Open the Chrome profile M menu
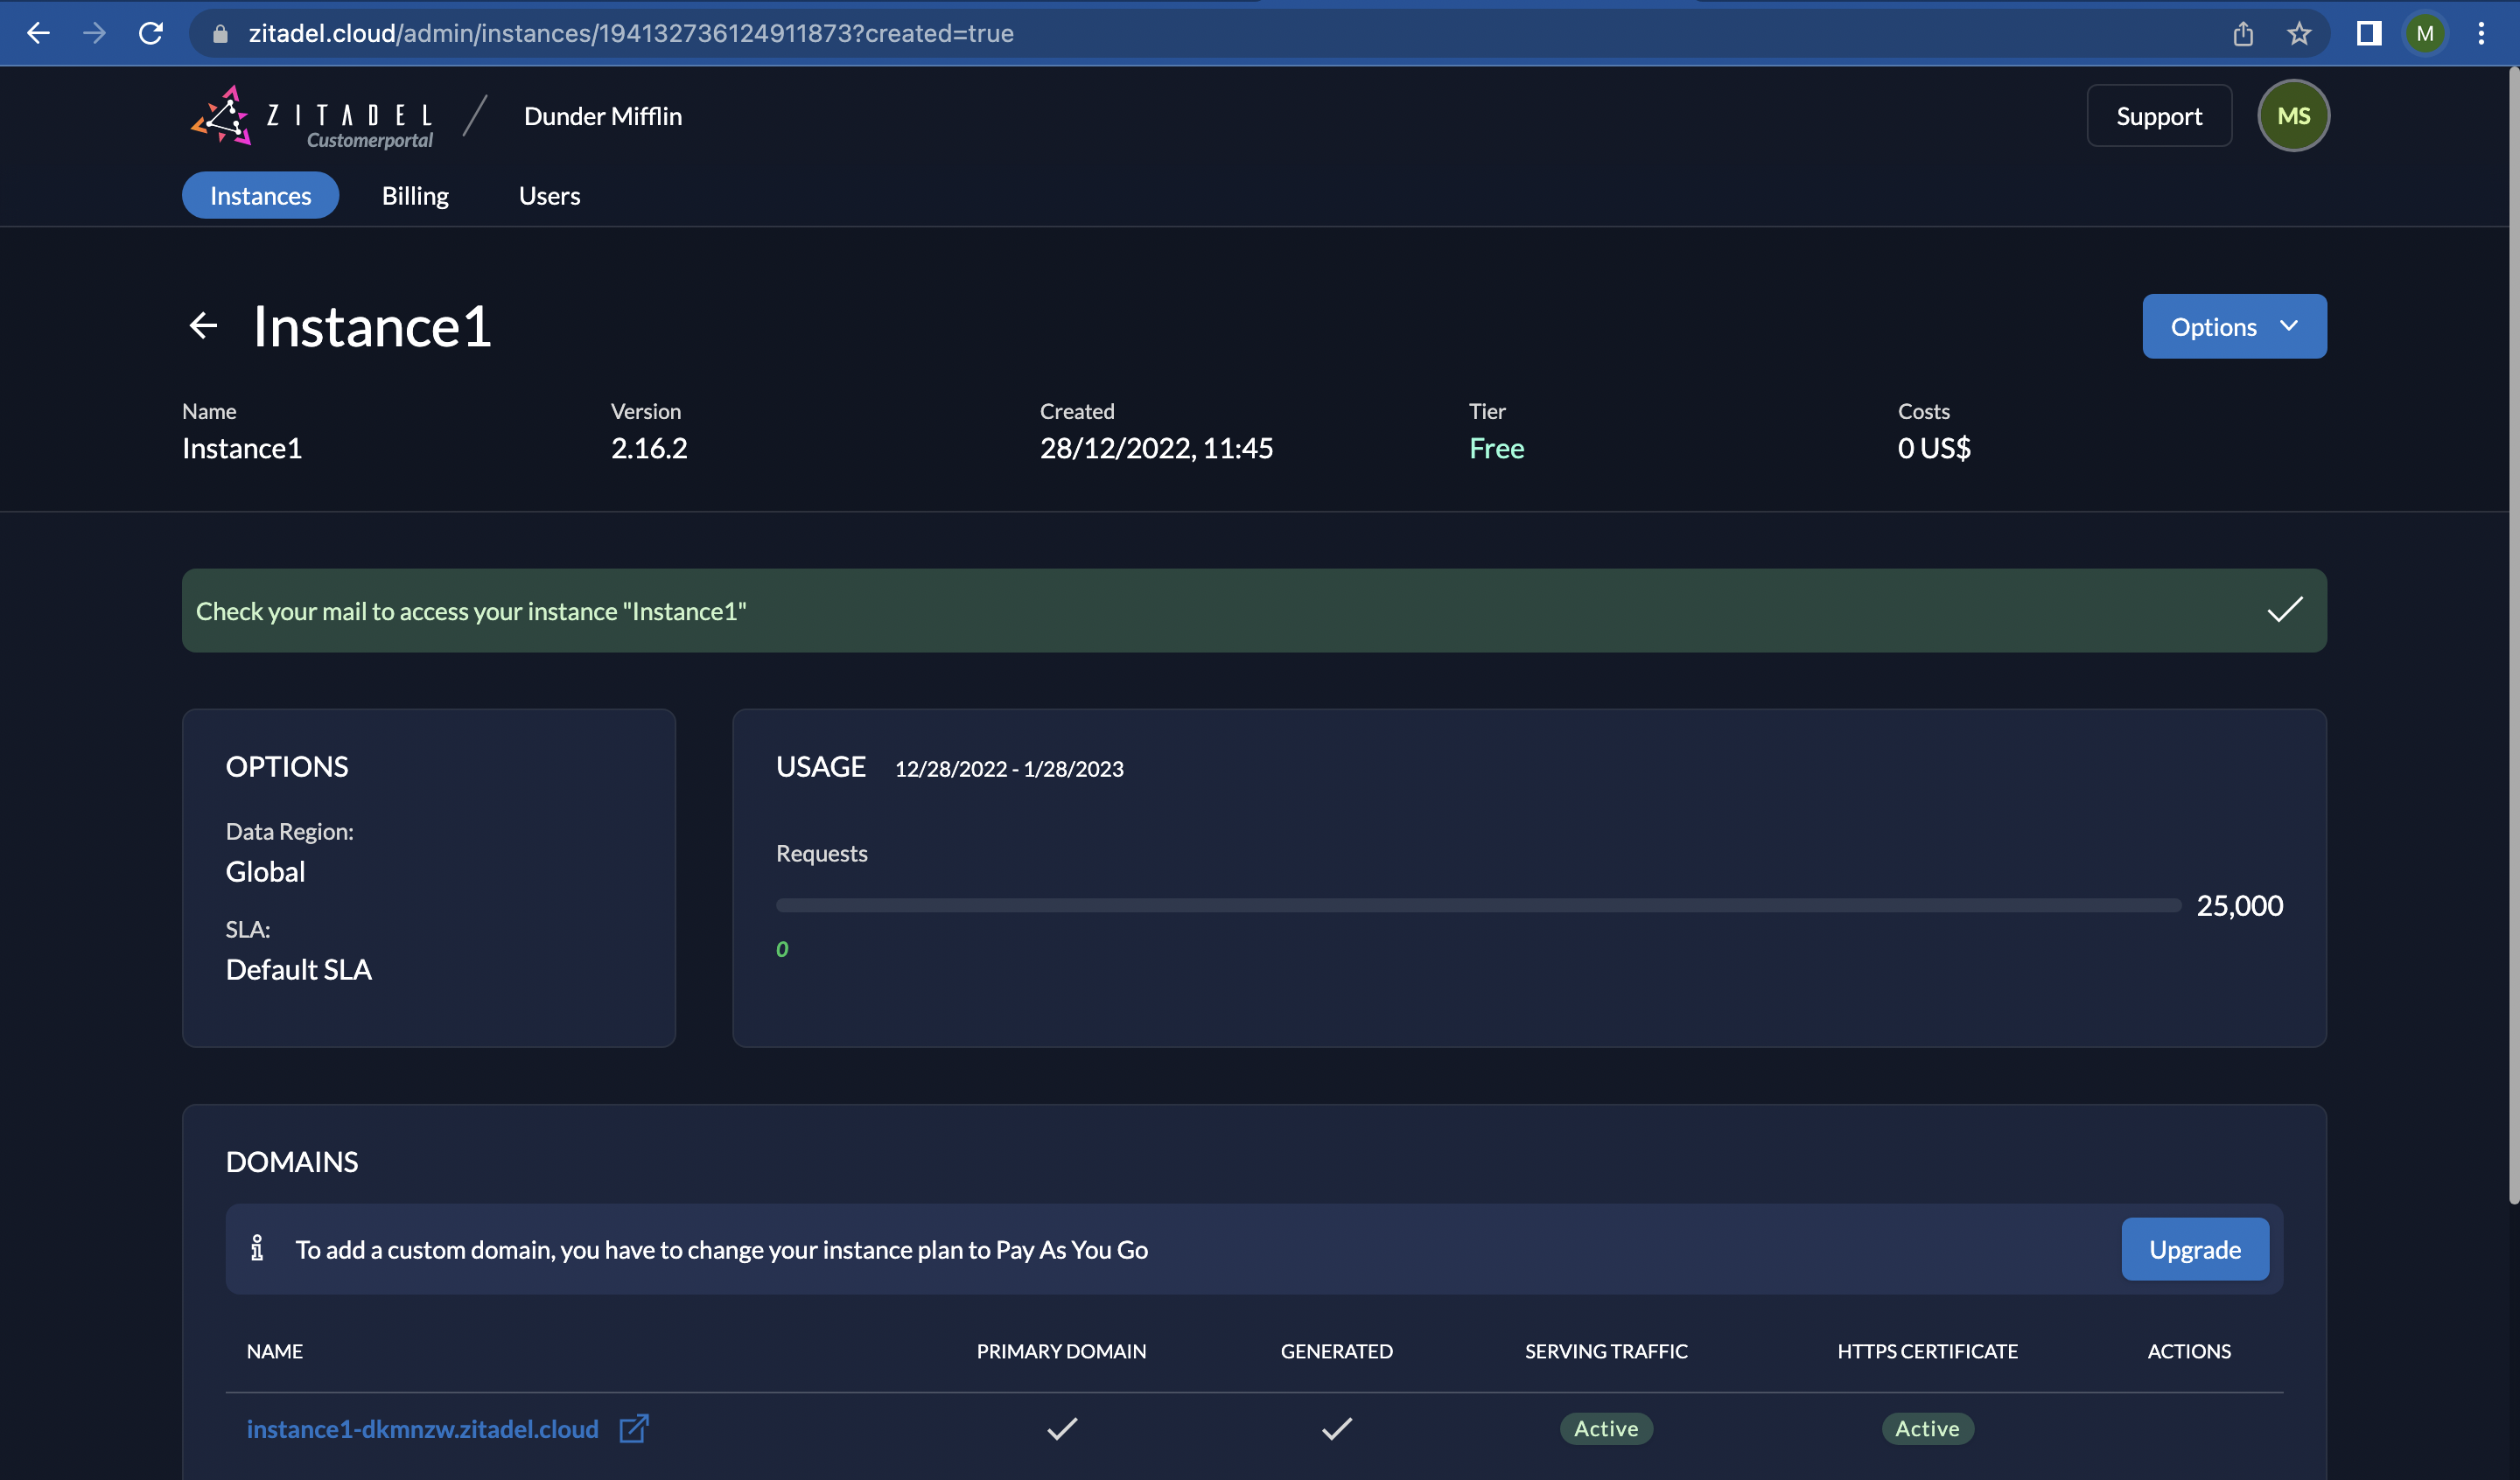This screenshot has width=2520, height=1480. point(2424,33)
